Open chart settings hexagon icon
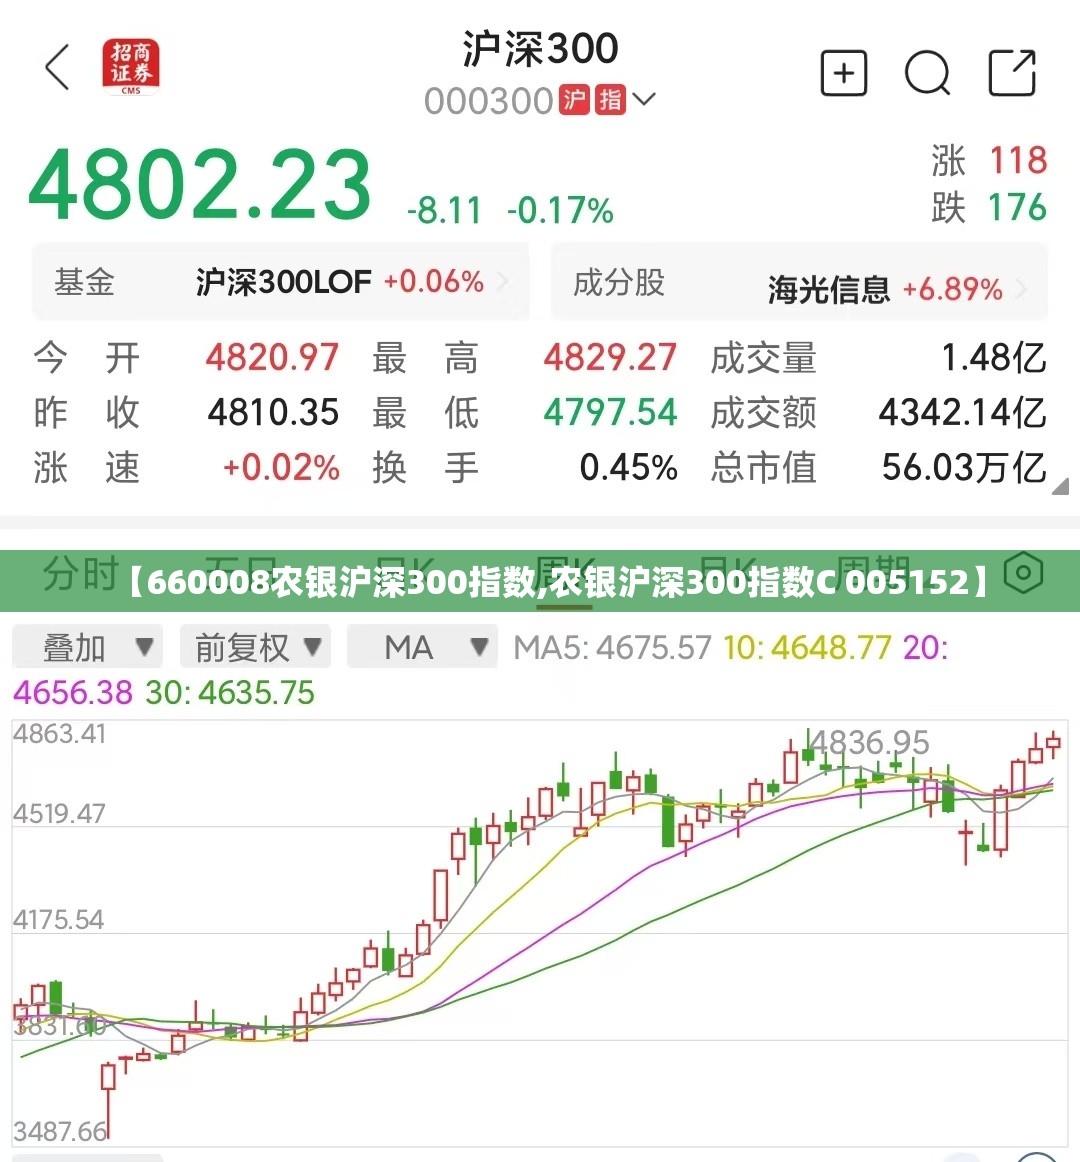The width and height of the screenshot is (1080, 1162). [1024, 573]
